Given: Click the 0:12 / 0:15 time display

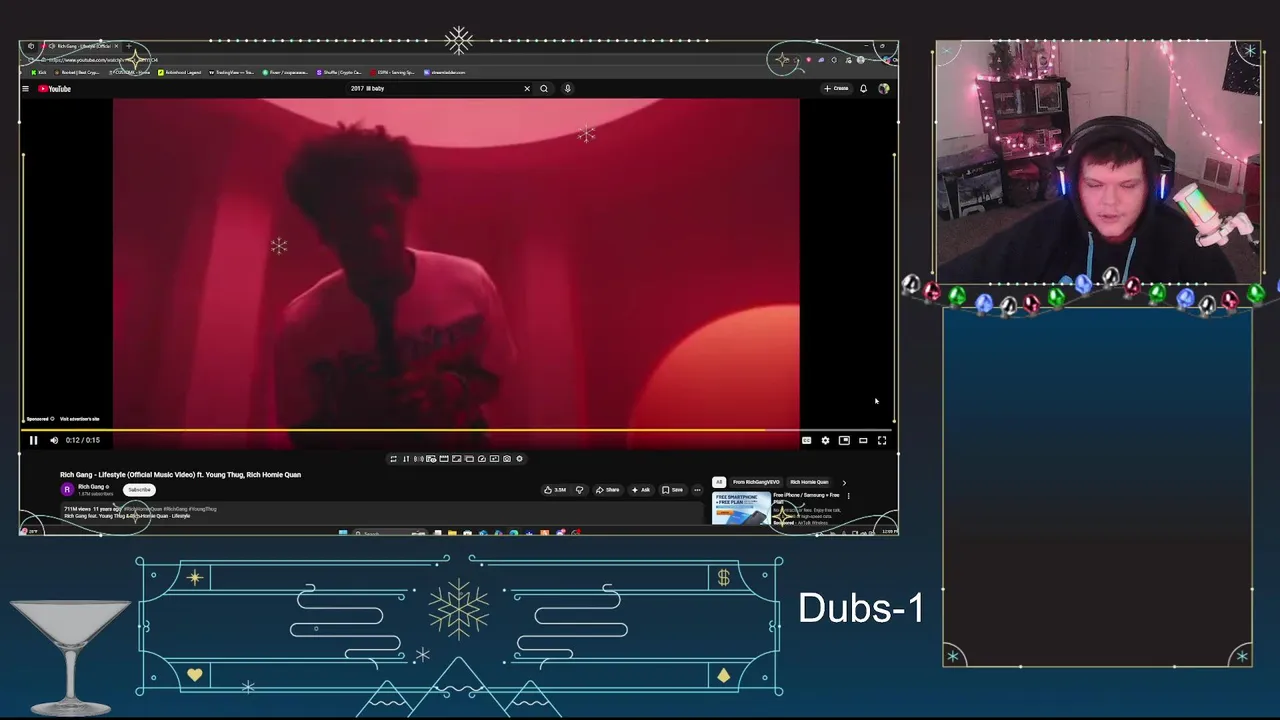Looking at the screenshot, I should tap(83, 440).
